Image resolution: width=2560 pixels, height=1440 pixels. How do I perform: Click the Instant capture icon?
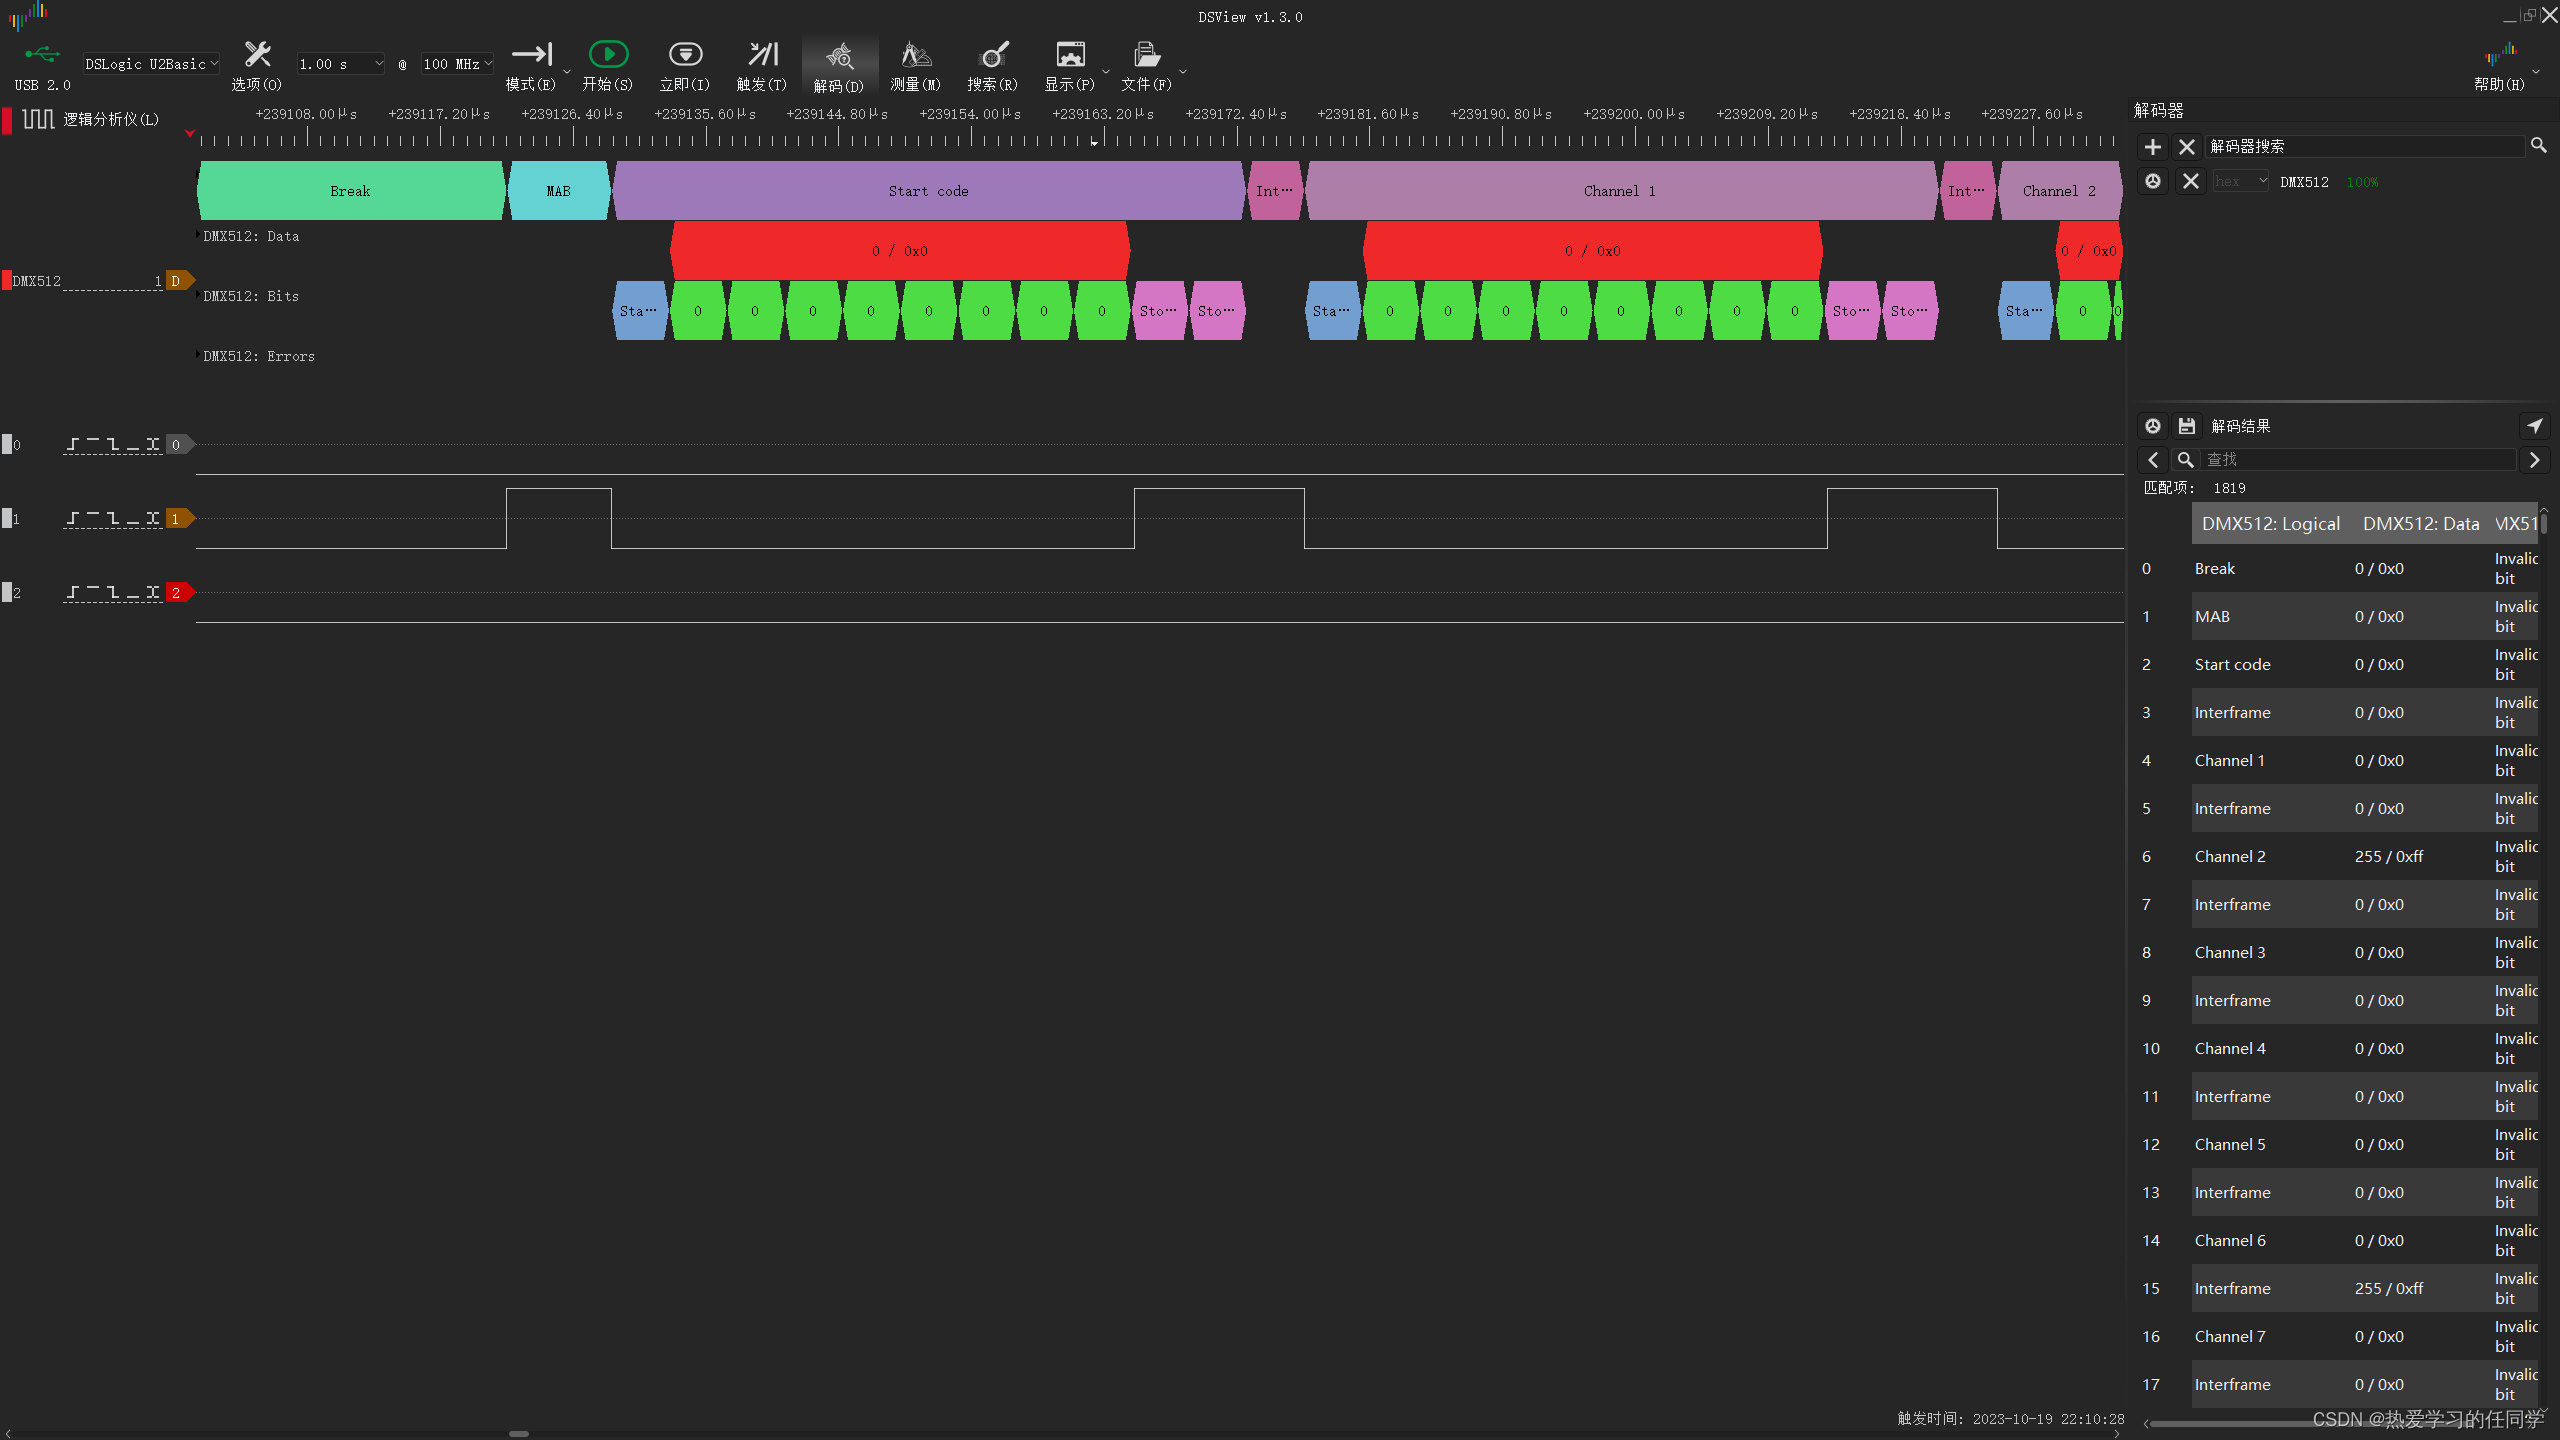coord(685,55)
